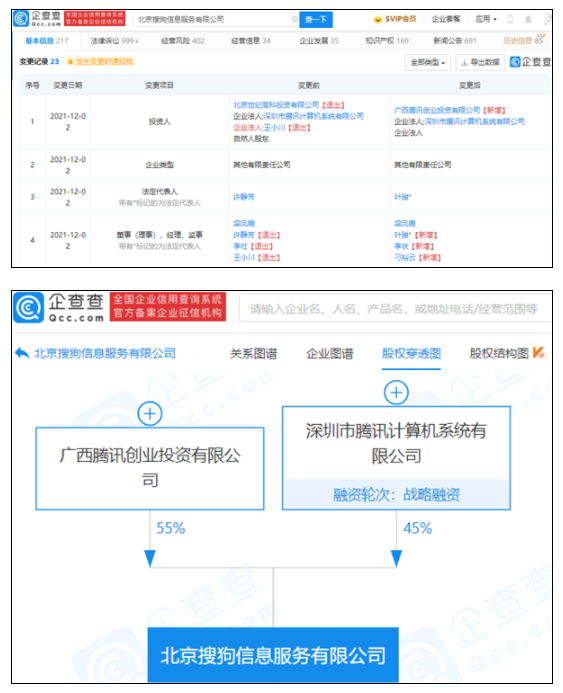Open SVIP会员 membership link
Viewport: 563px width, 693px height.
[400, 19]
